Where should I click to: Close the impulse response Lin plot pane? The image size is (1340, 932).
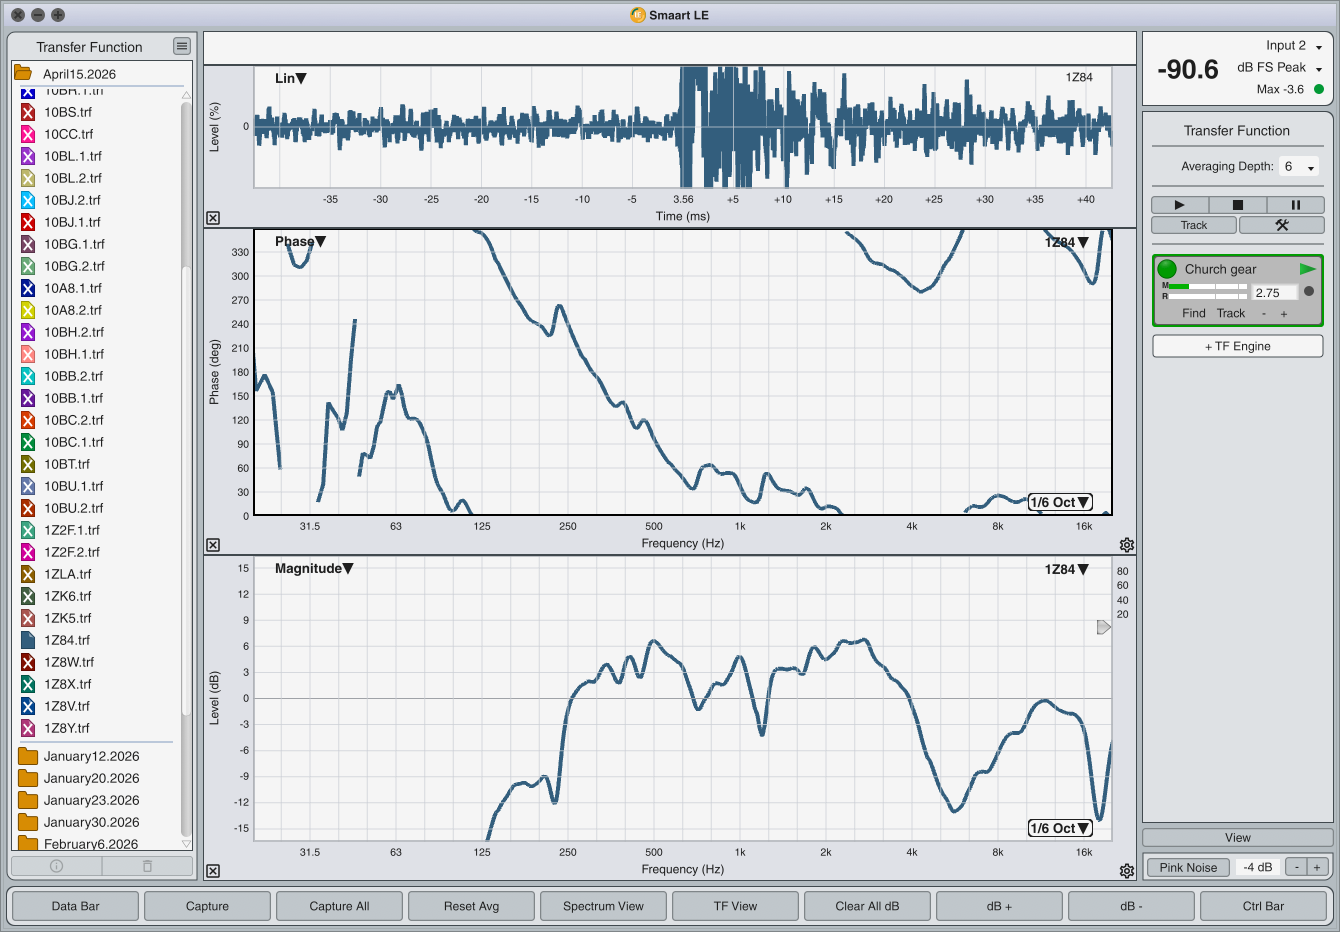click(213, 218)
